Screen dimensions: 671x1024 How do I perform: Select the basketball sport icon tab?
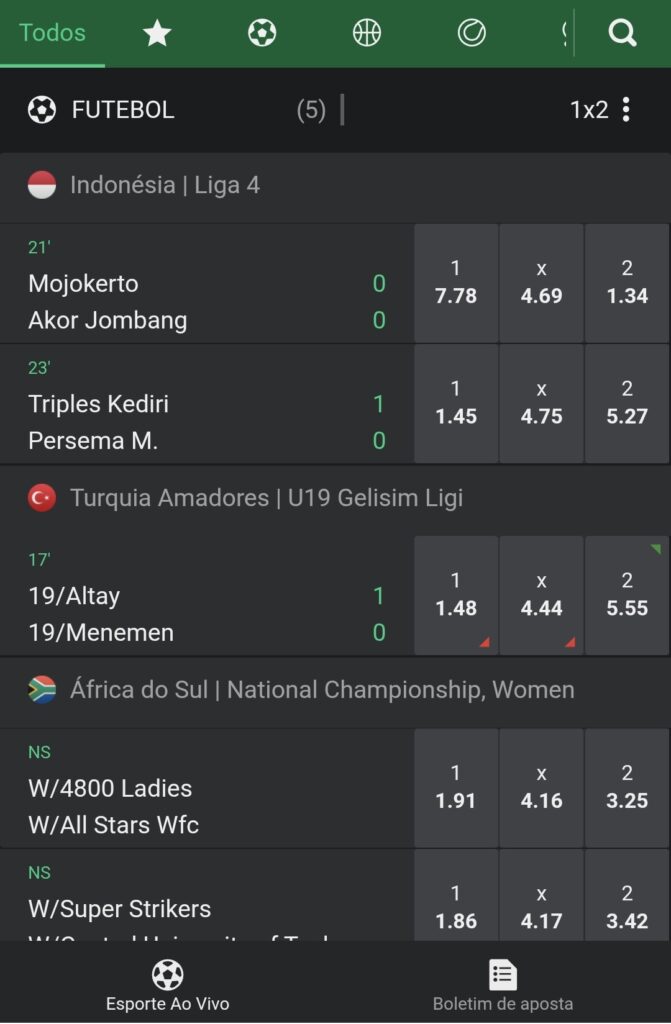[367, 34]
